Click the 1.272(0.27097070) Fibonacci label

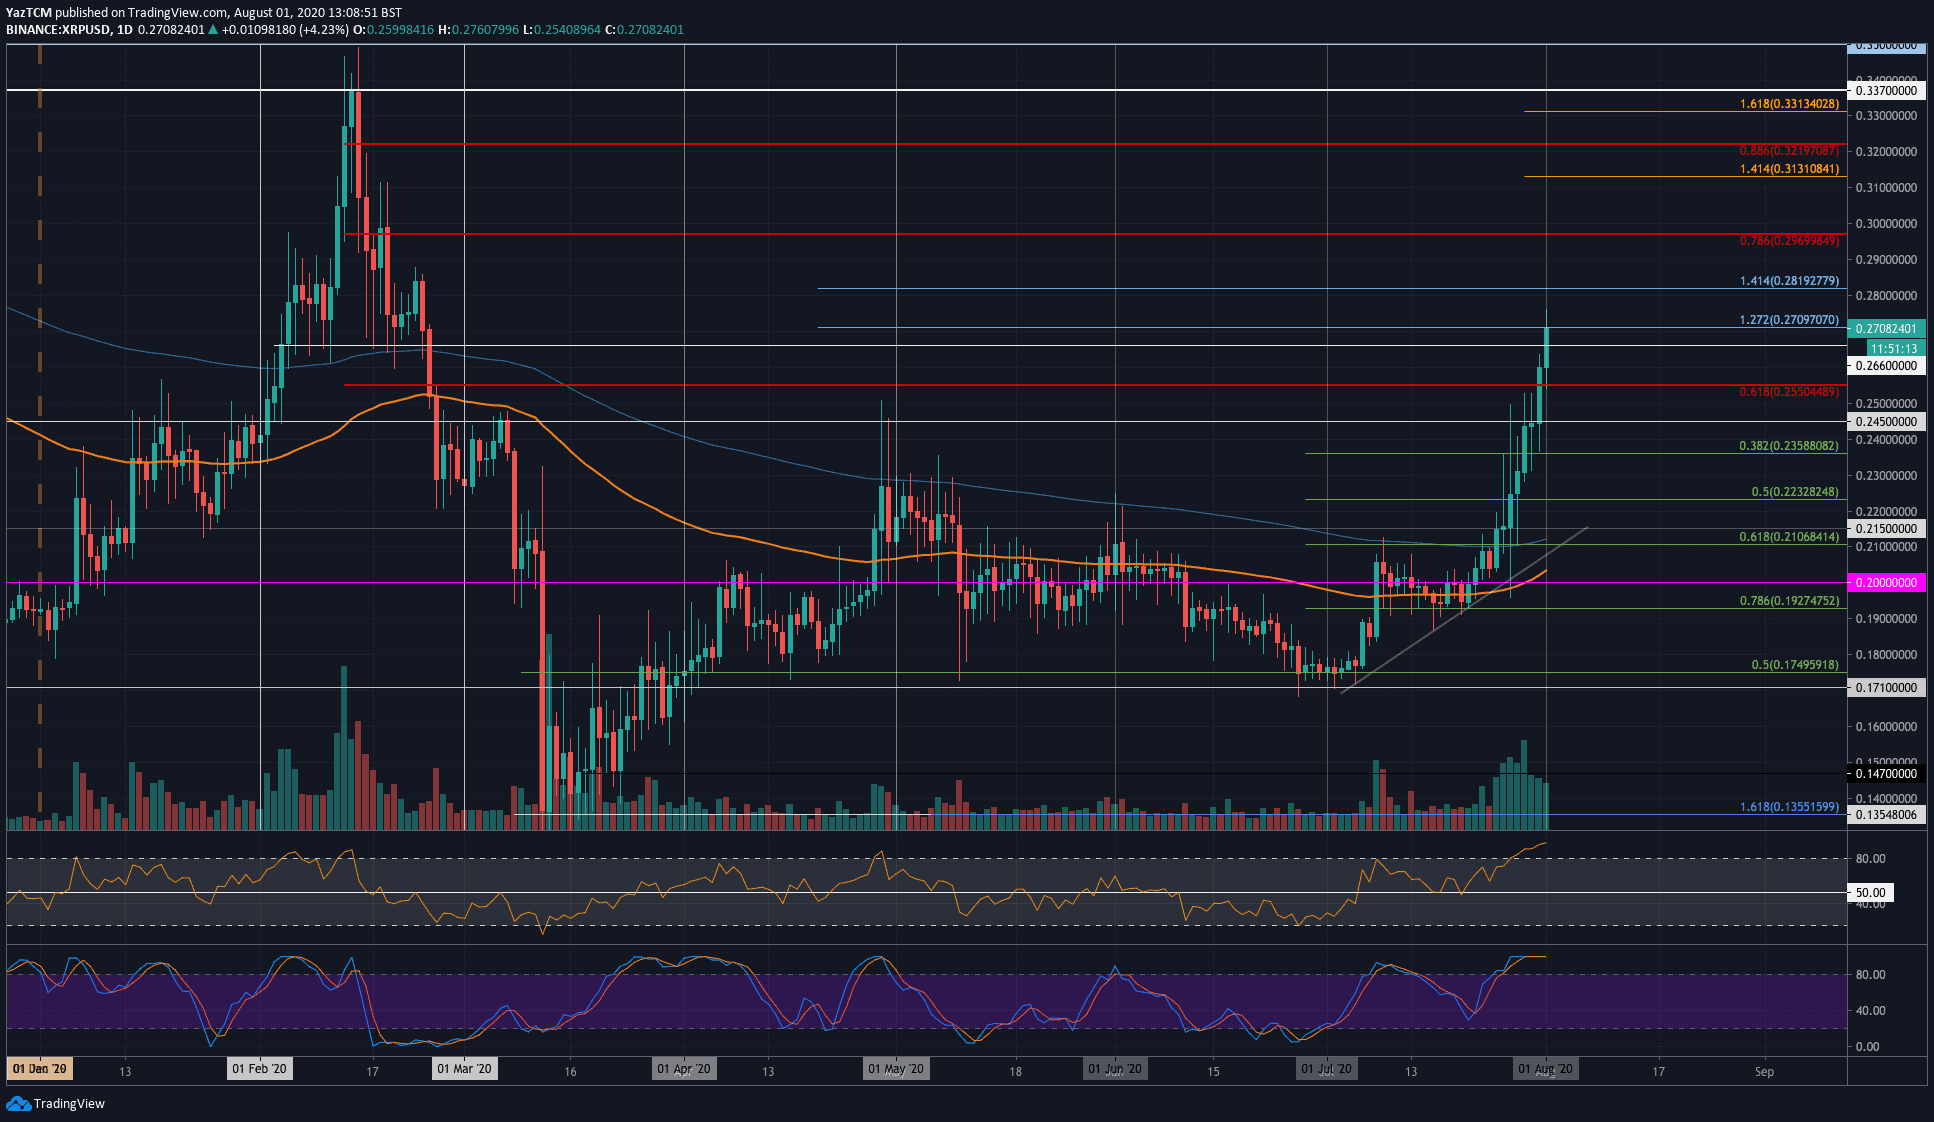(1788, 320)
